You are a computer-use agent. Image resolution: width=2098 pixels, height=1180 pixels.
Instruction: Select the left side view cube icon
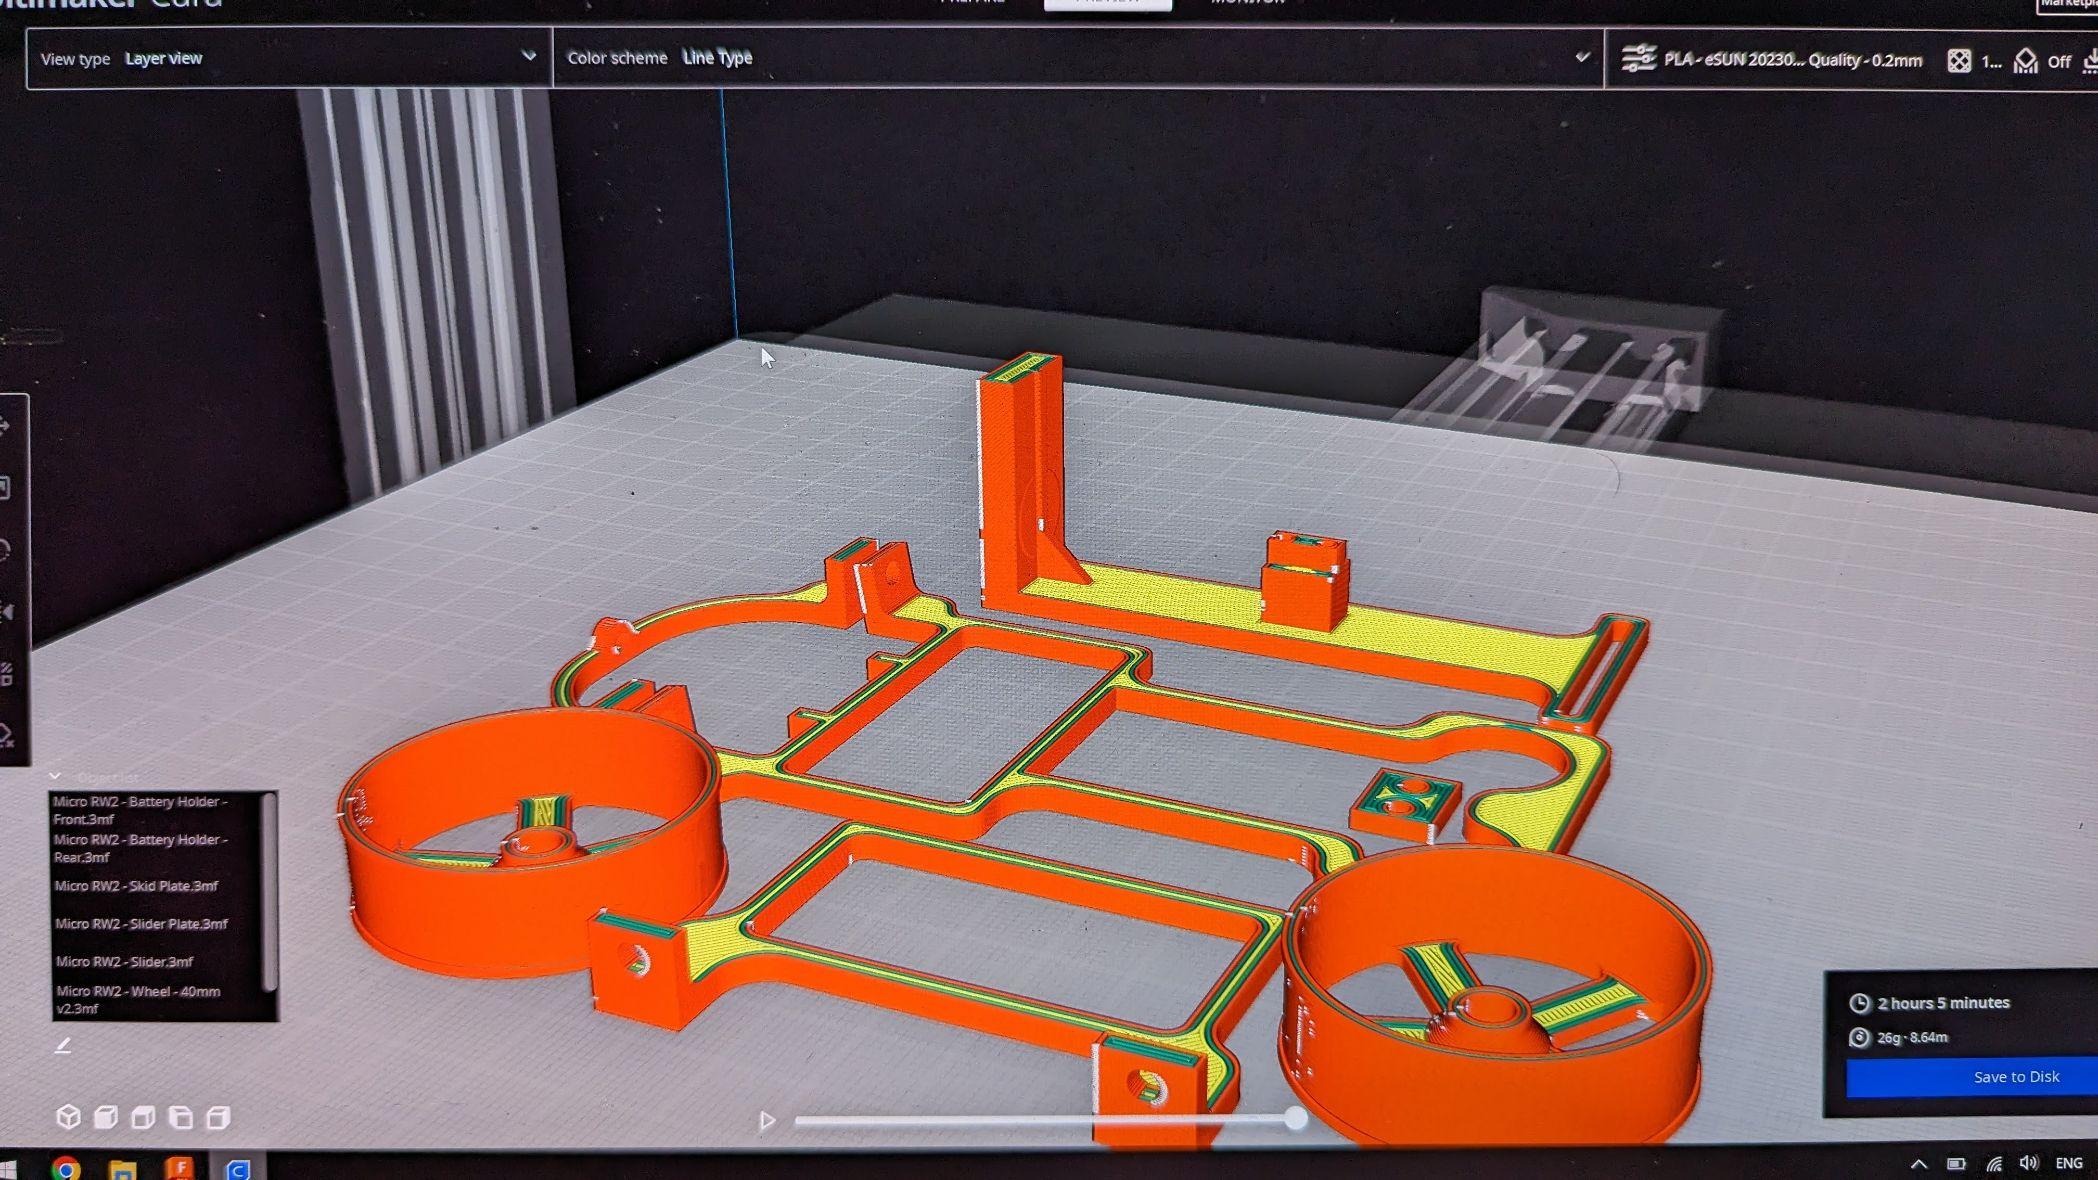click(181, 1117)
